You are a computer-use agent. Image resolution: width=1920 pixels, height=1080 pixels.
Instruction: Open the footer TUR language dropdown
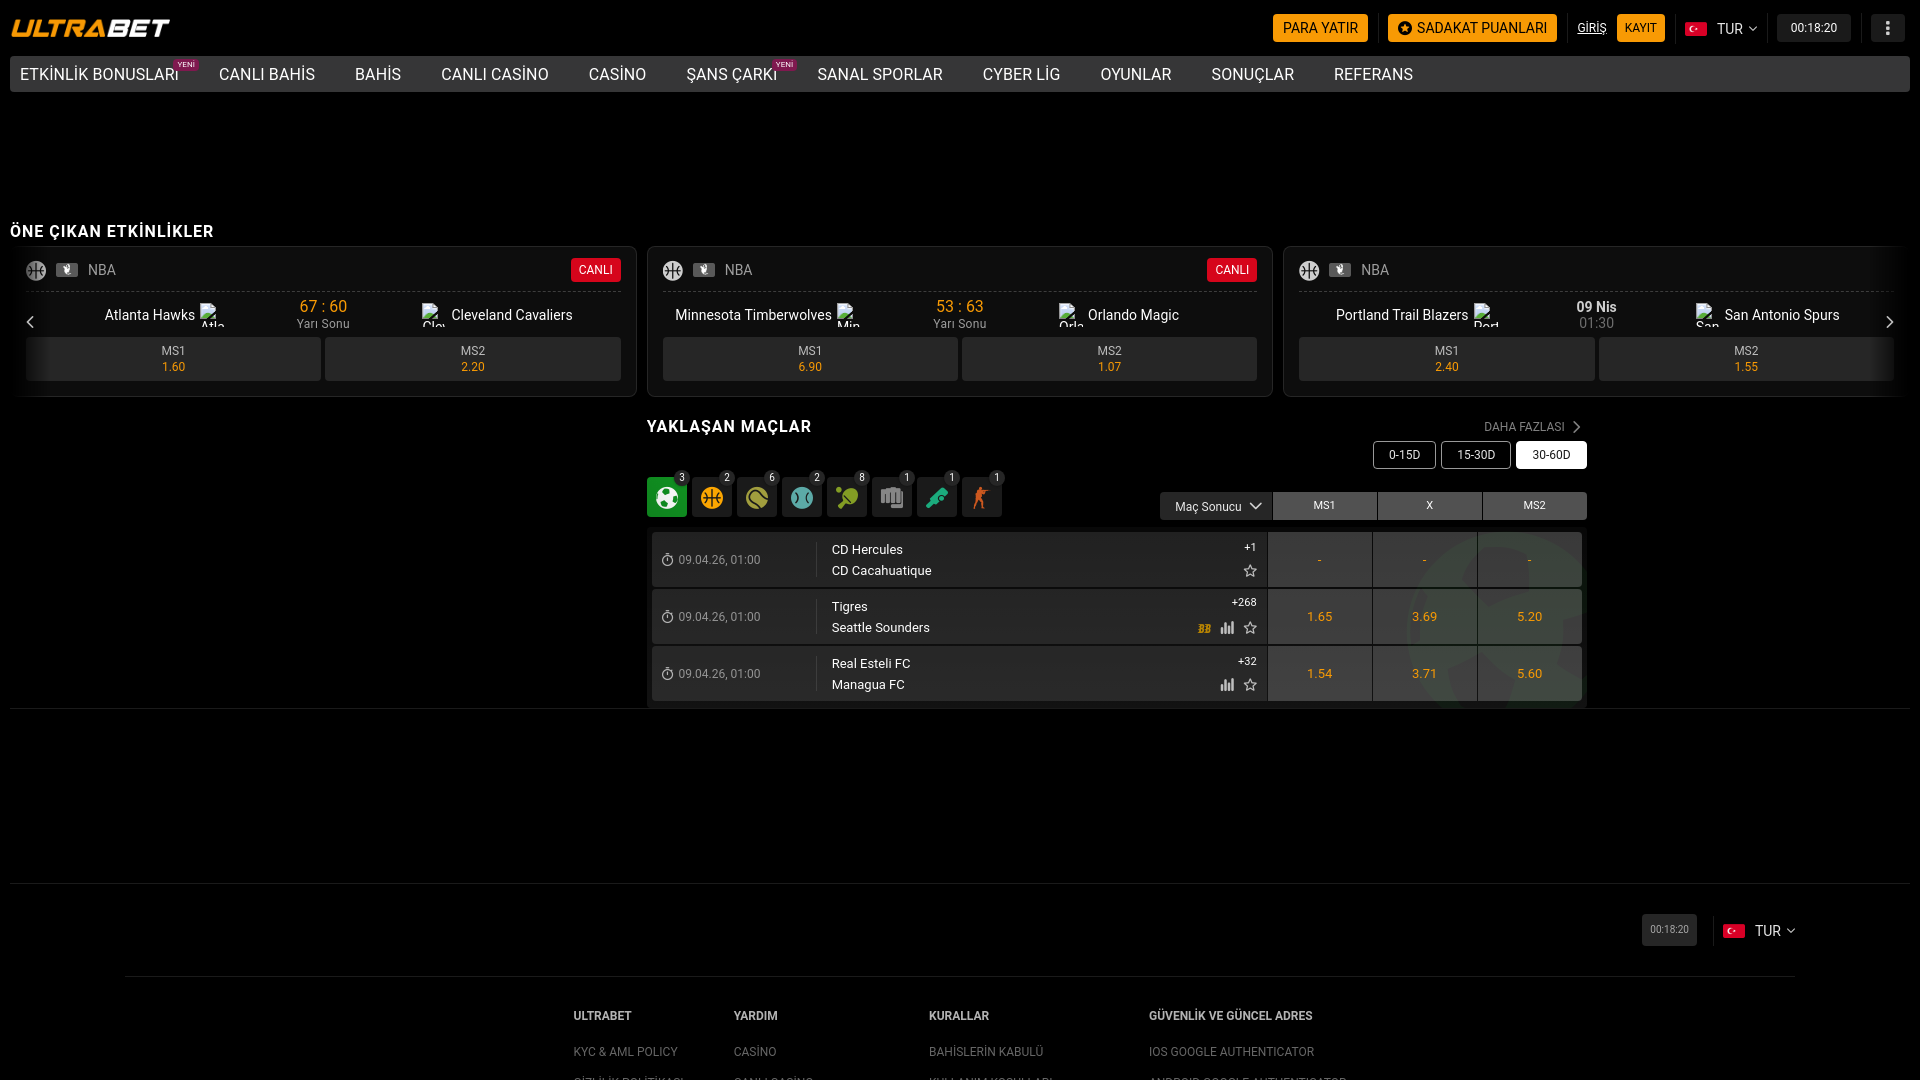pyautogui.click(x=1759, y=931)
